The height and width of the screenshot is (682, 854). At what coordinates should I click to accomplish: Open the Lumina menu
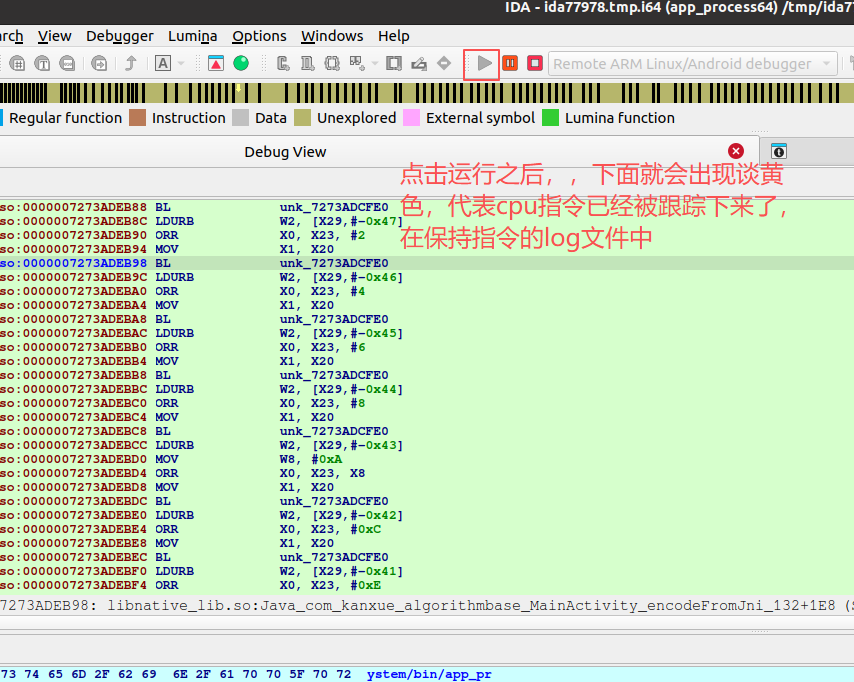pos(192,36)
